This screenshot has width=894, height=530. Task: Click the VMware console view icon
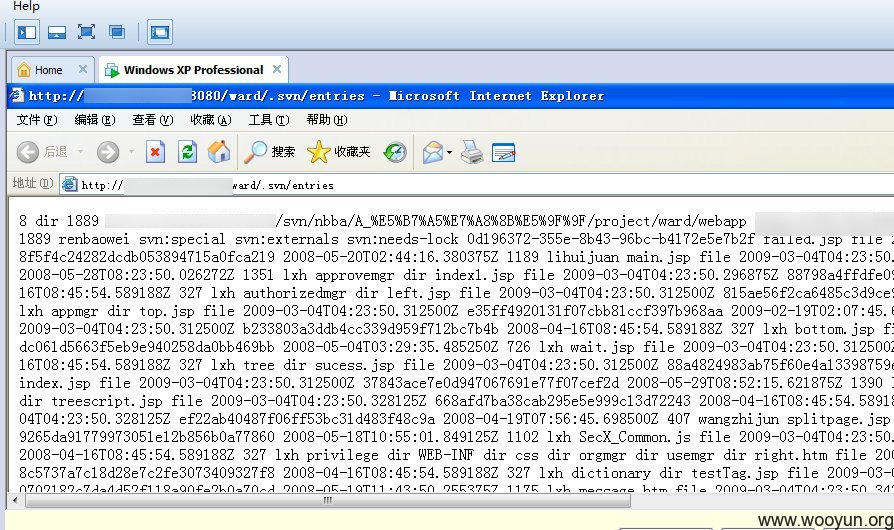160,32
